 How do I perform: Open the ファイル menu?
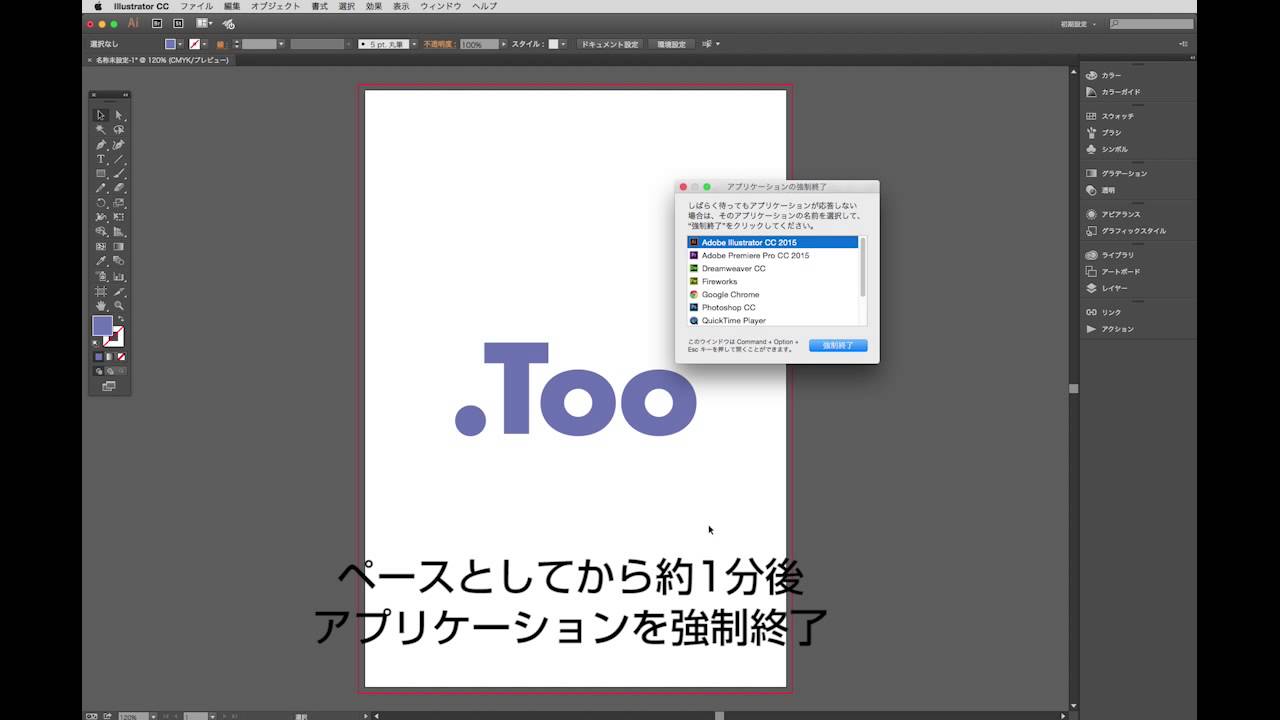point(196,6)
